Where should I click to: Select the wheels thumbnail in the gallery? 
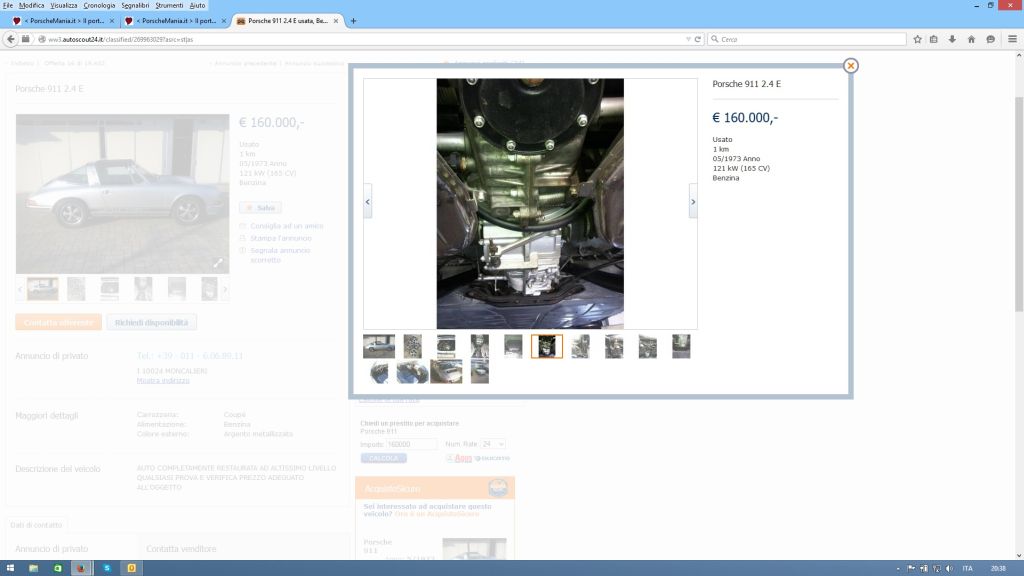tap(413, 346)
